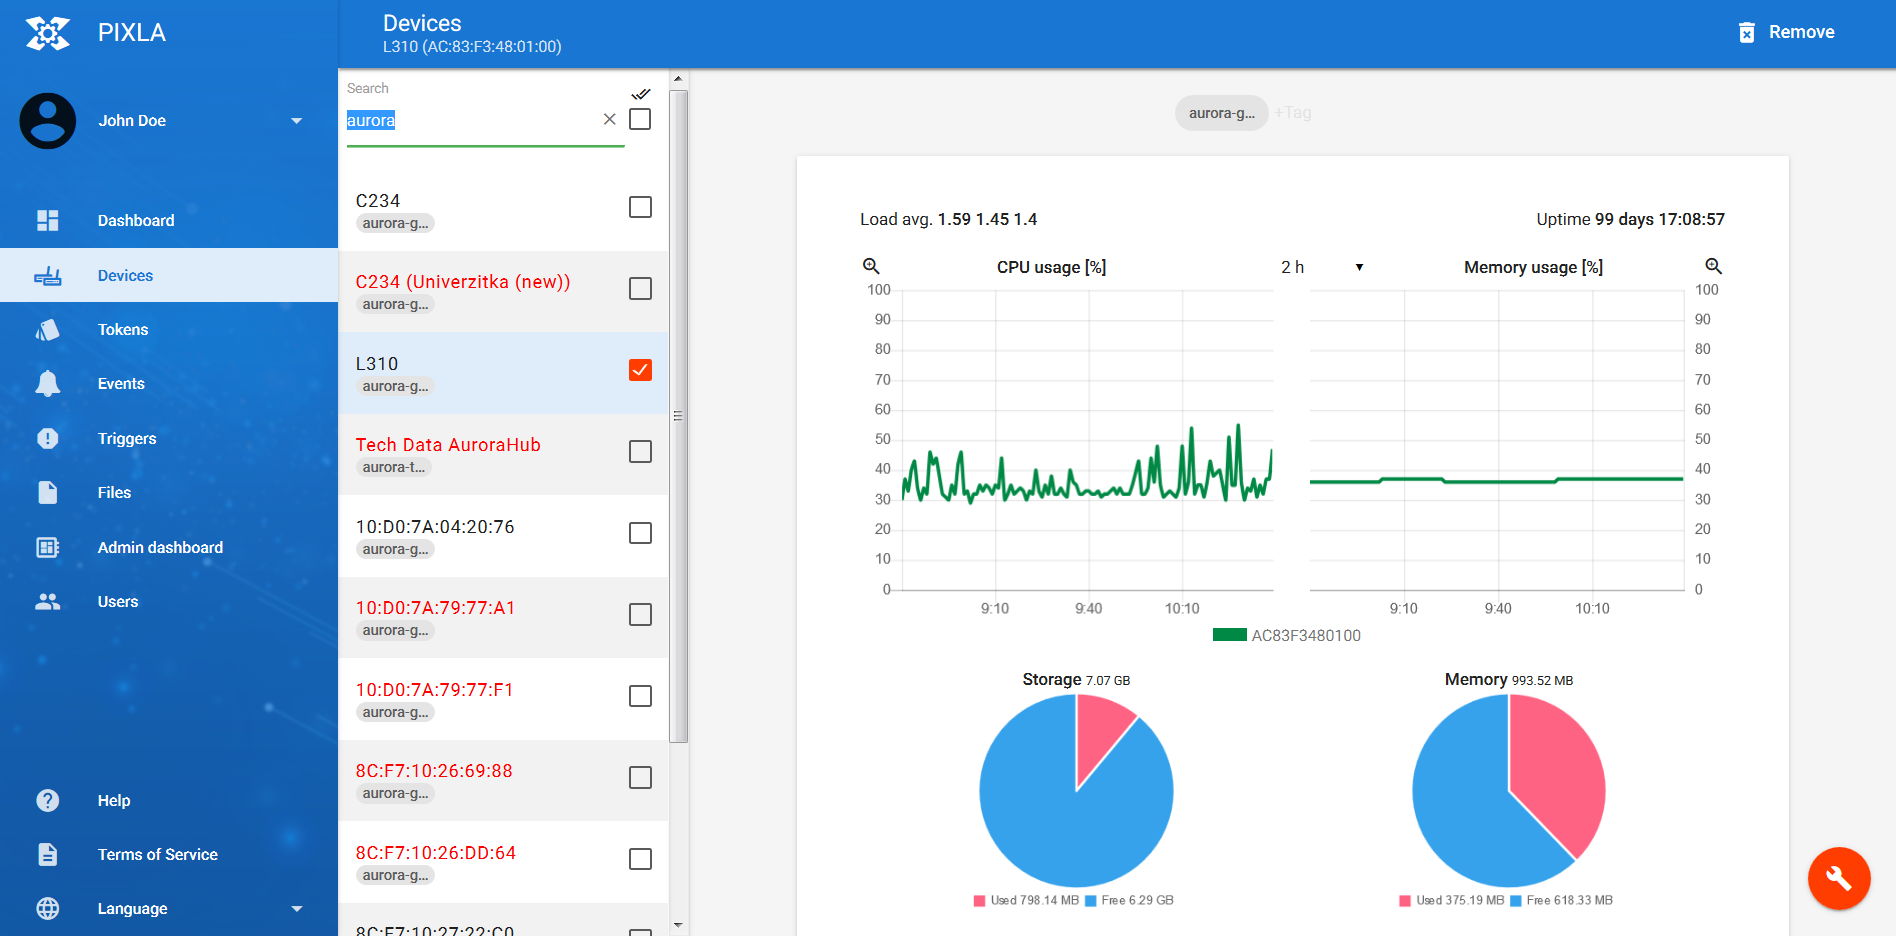Click the Storage pie chart
Image resolution: width=1896 pixels, height=936 pixels.
pyautogui.click(x=1076, y=791)
